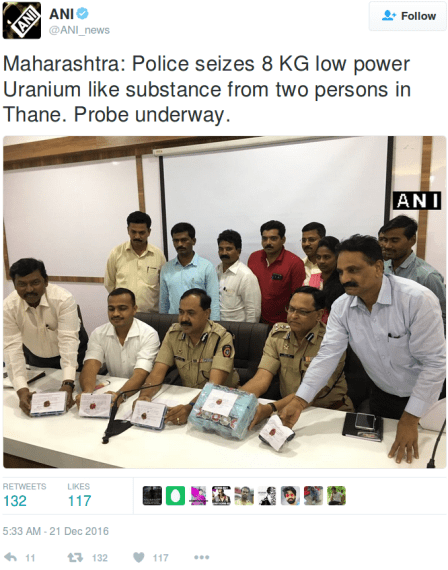Click the green egg liker avatar
Viewport: 448px width, 570px height.
[x=175, y=495]
